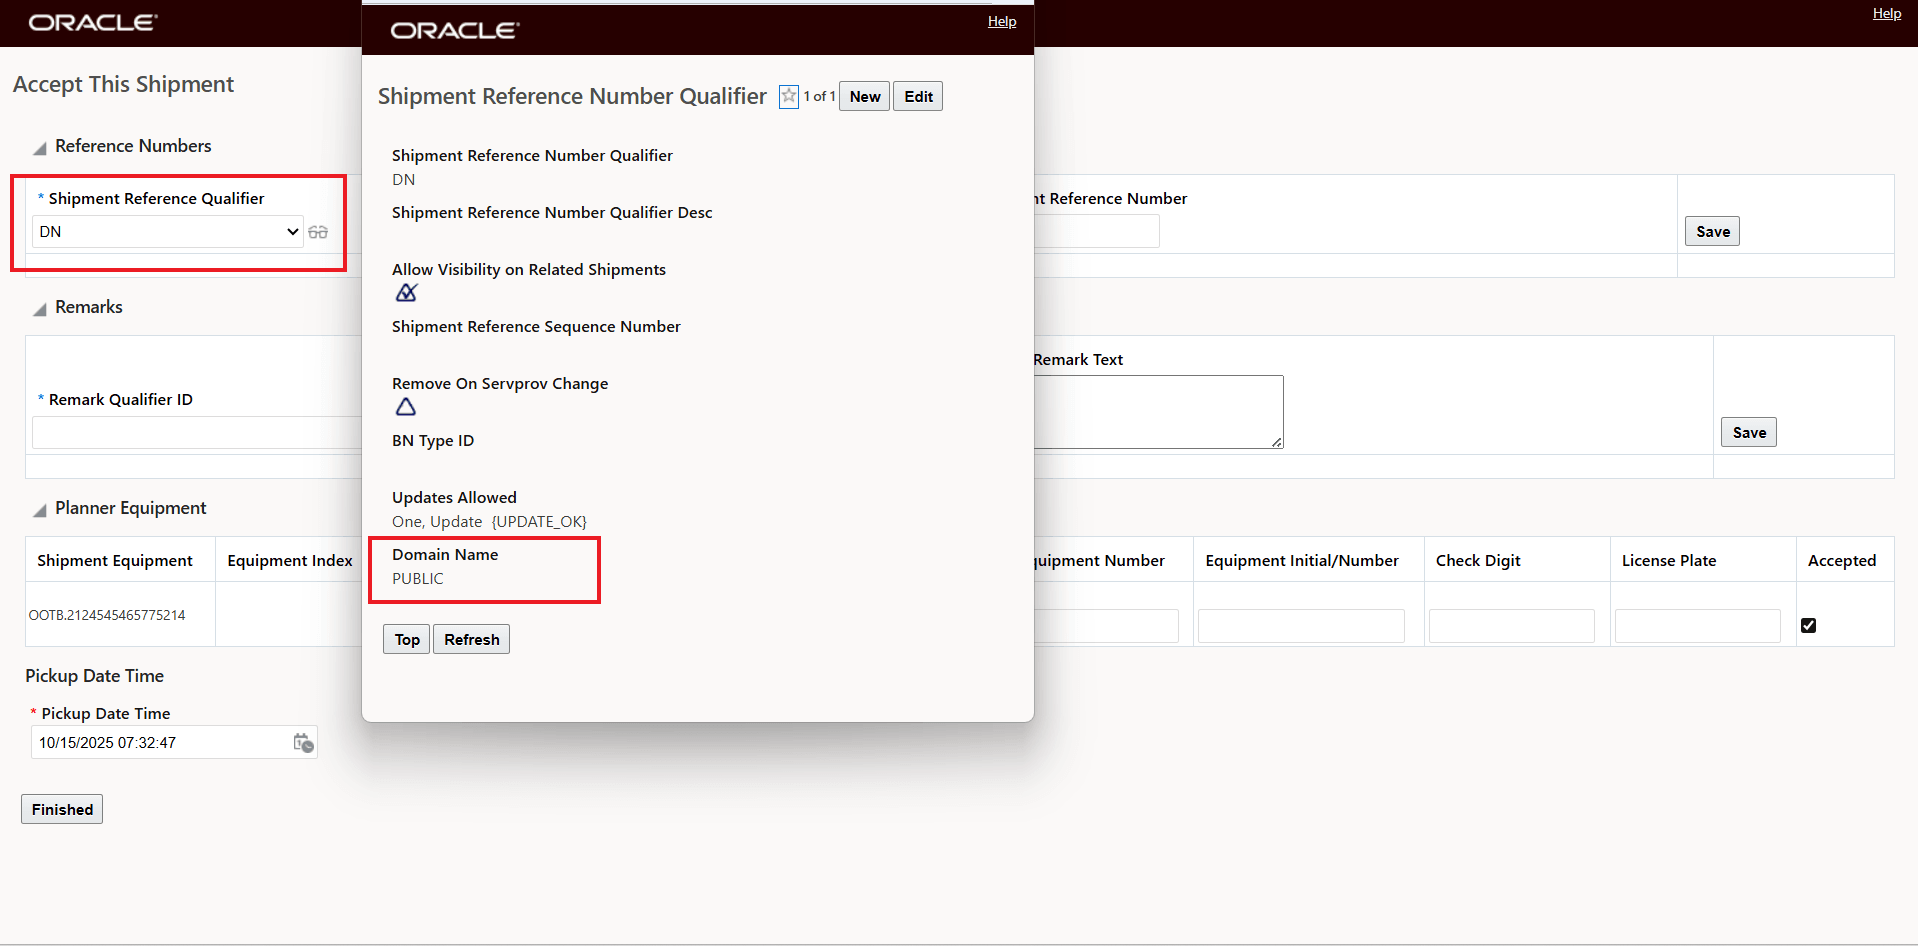Toggle the Accepted checkbox for the shipment equipment row

1808,625
